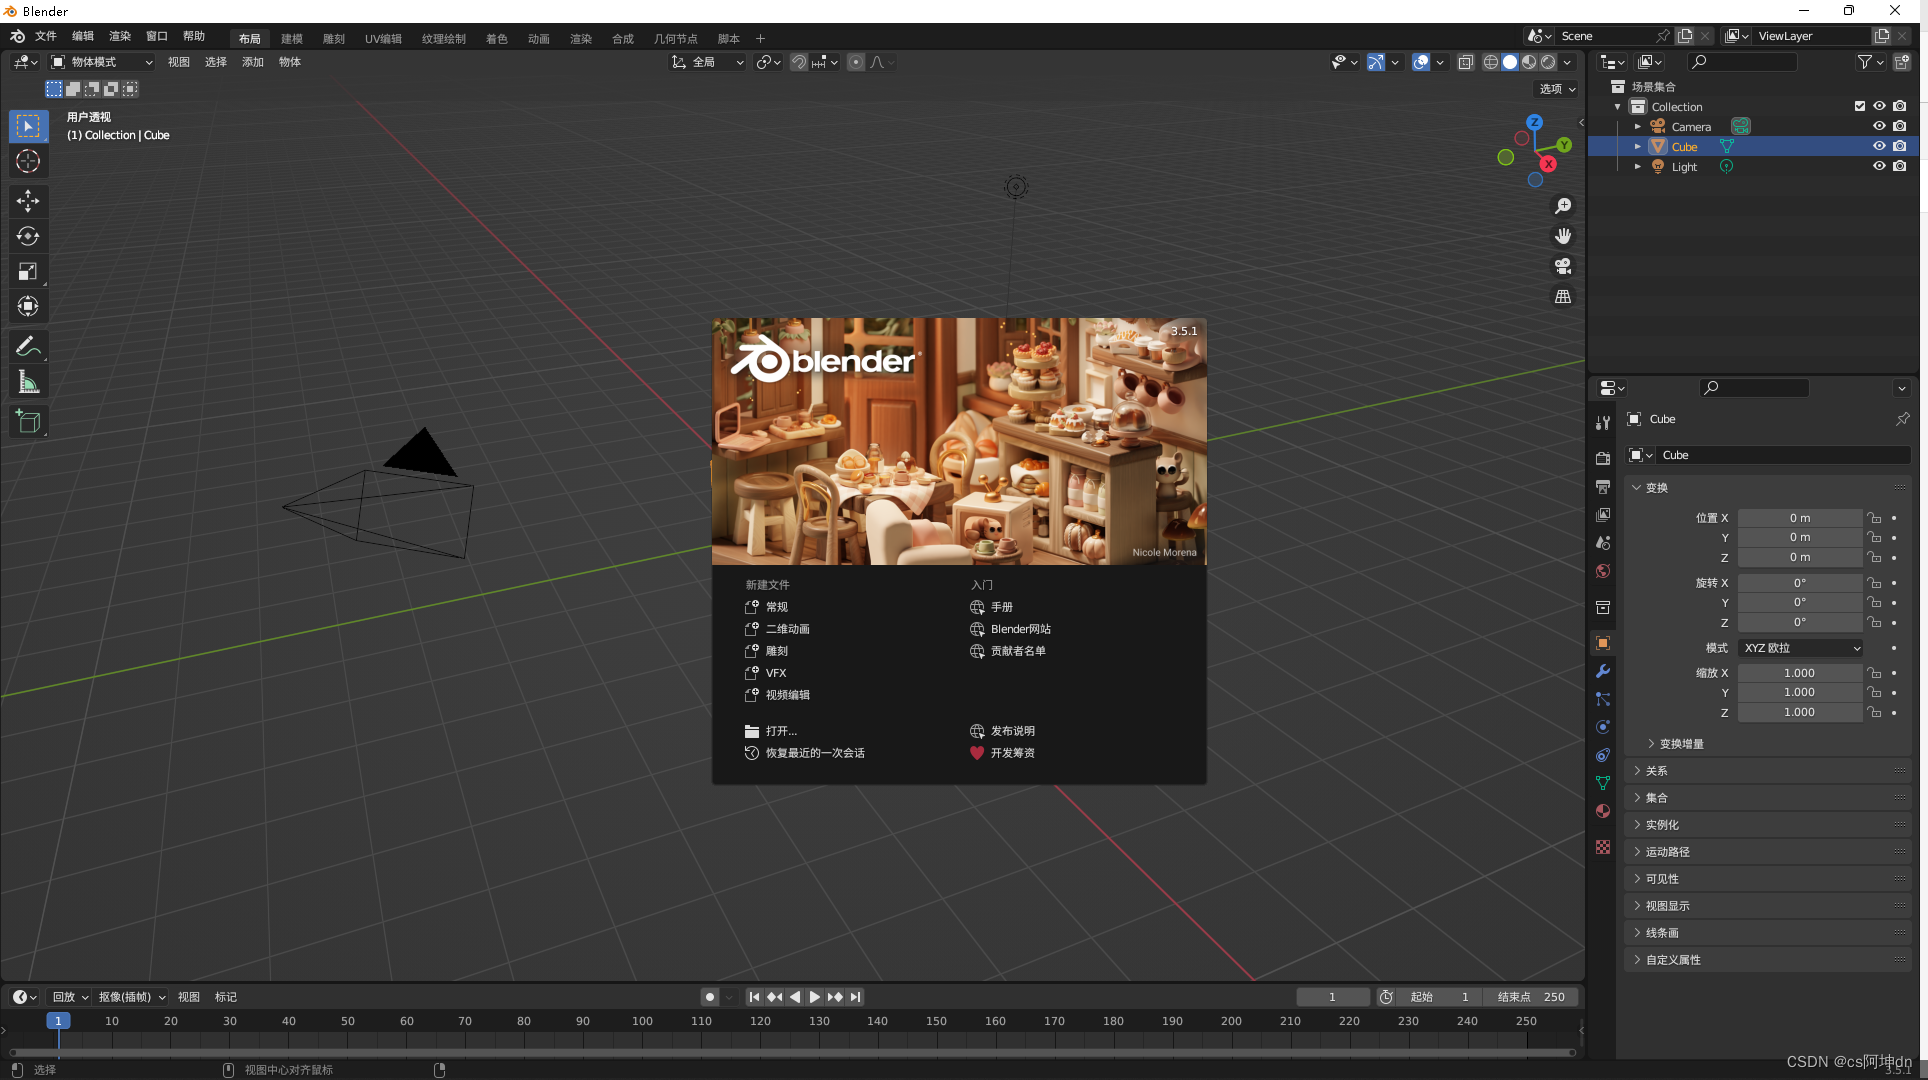
Task: Toggle auto keying record button
Action: (x=710, y=997)
